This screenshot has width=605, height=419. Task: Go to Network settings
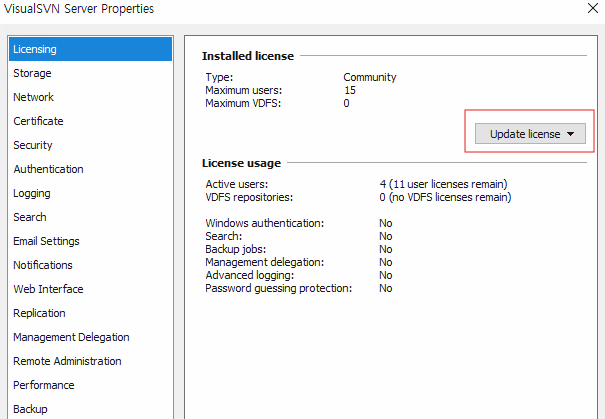90,97
